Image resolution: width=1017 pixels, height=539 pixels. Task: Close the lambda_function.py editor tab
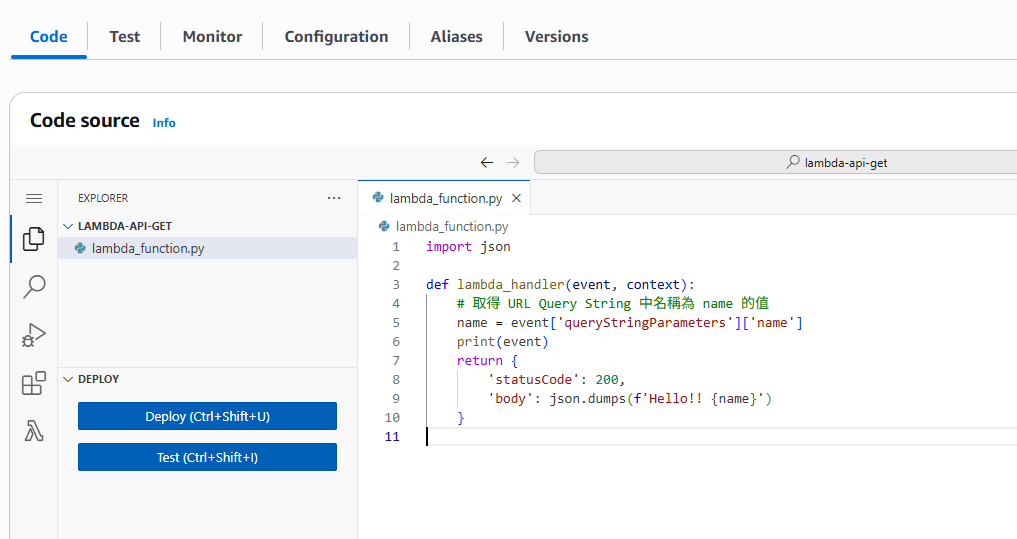click(x=516, y=198)
